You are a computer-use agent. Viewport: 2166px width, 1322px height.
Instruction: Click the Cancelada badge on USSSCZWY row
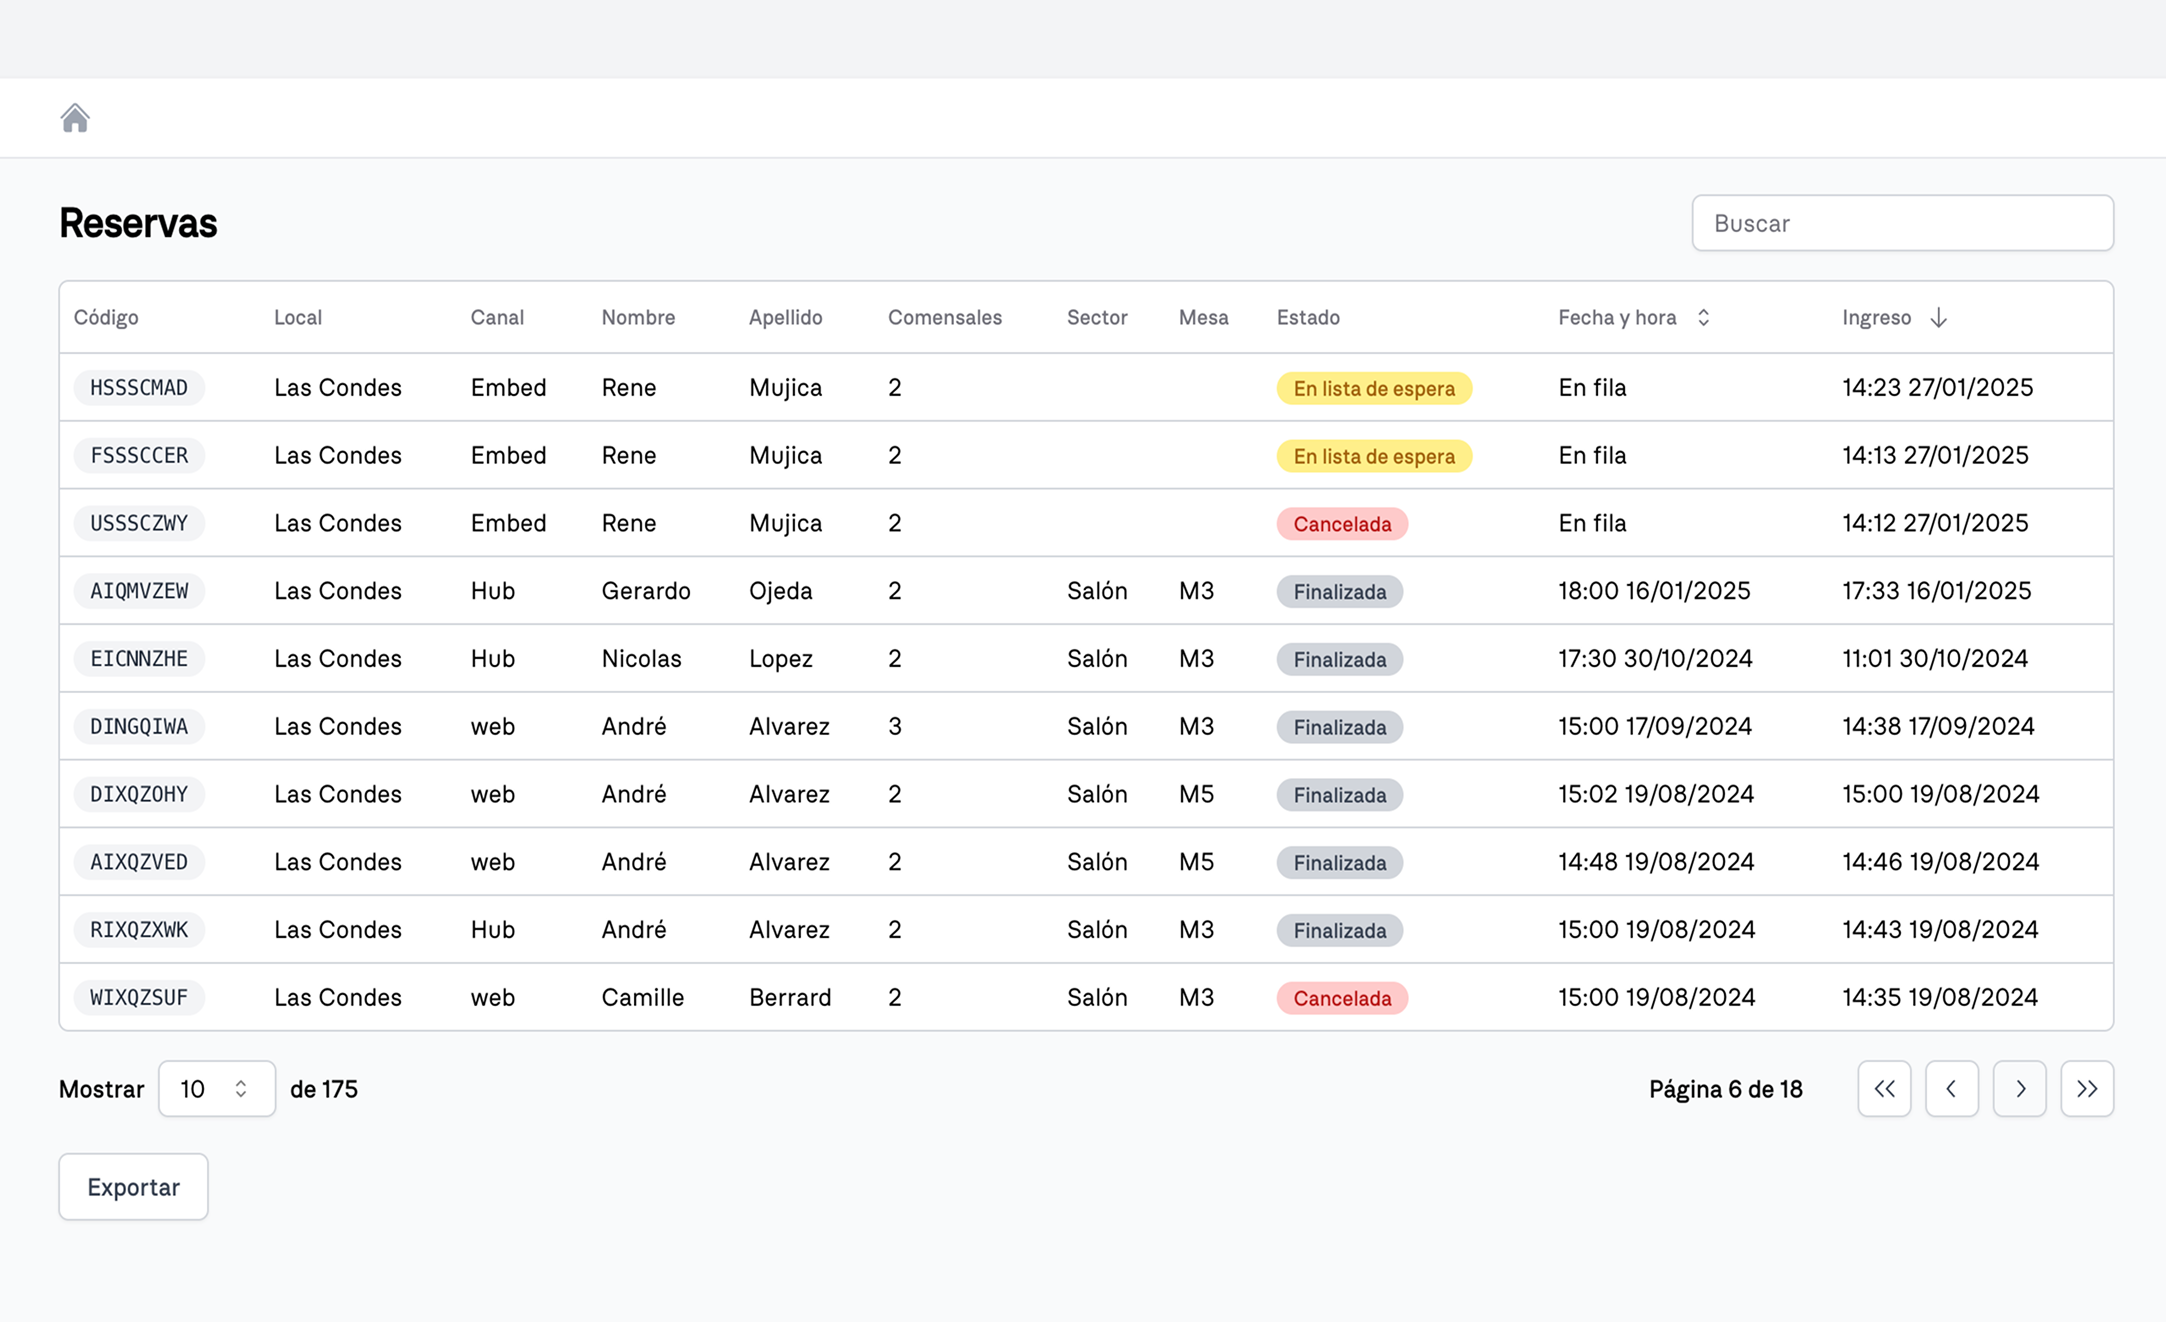coord(1341,524)
